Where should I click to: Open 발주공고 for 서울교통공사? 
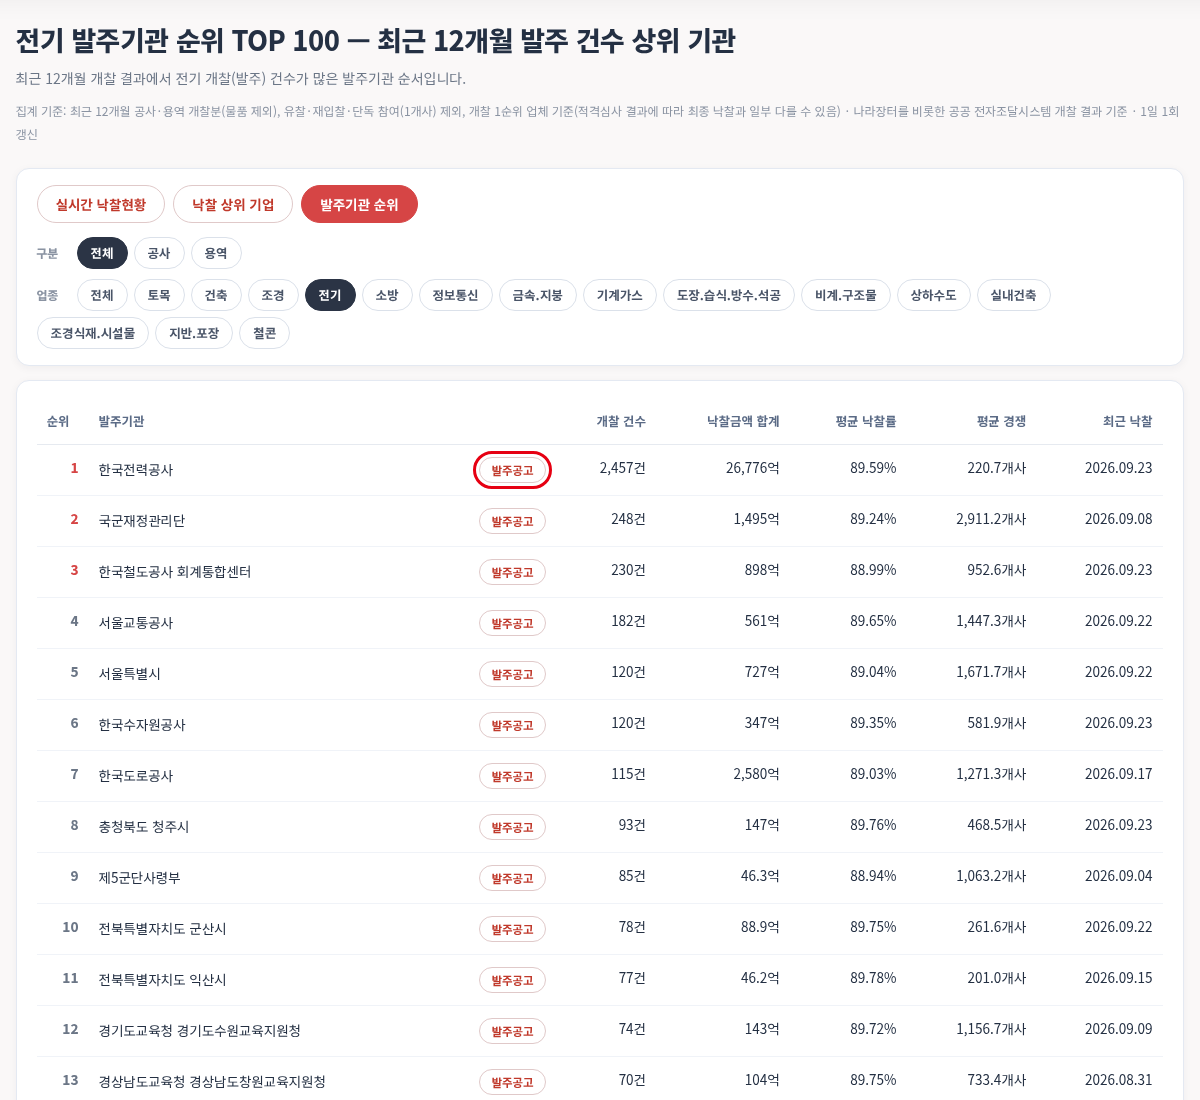(512, 623)
